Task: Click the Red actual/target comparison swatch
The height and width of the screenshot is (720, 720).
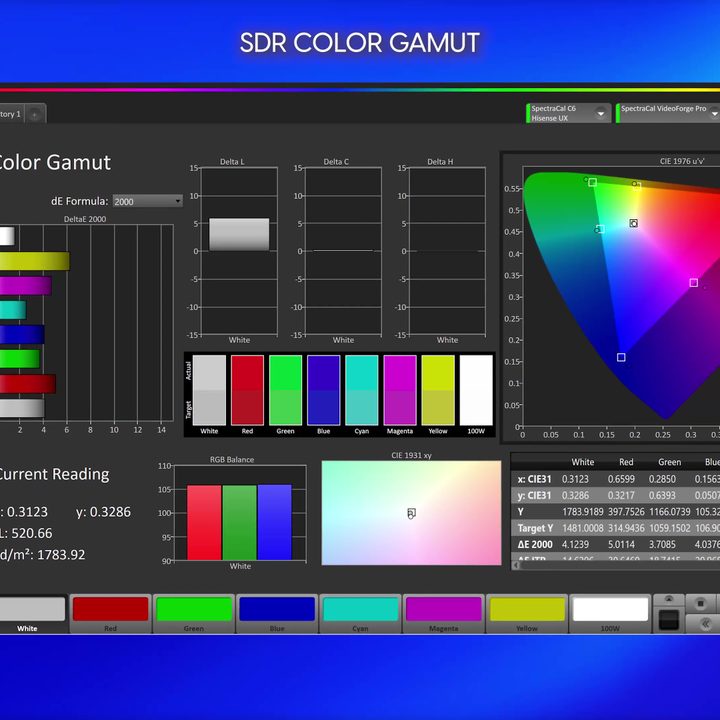Action: point(248,390)
